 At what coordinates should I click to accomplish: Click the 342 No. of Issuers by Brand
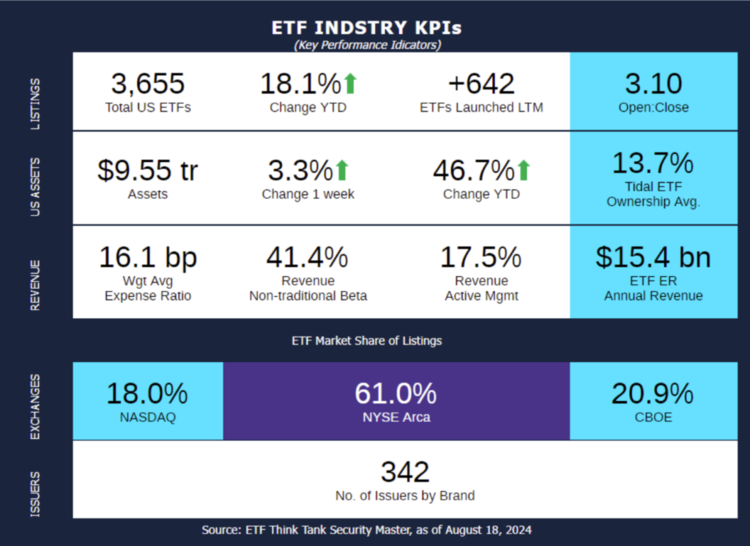[405, 472]
